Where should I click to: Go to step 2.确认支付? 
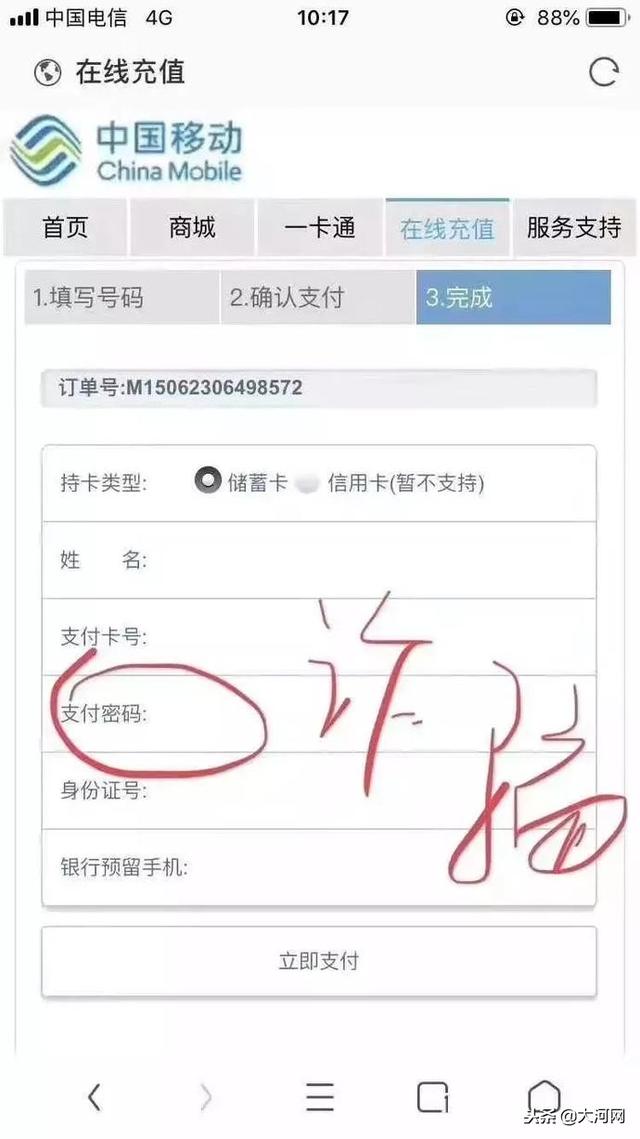[x=318, y=297]
